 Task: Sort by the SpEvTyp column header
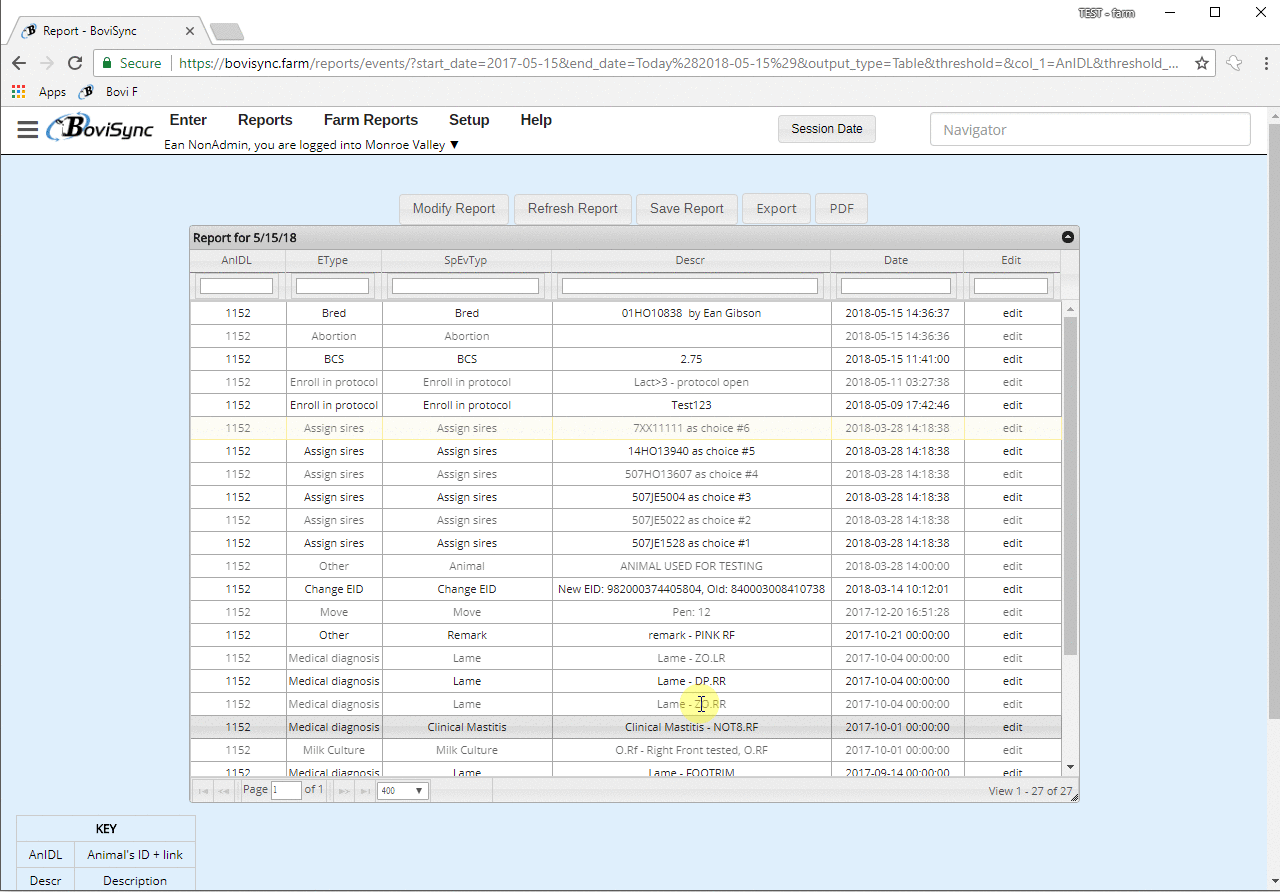point(466,260)
